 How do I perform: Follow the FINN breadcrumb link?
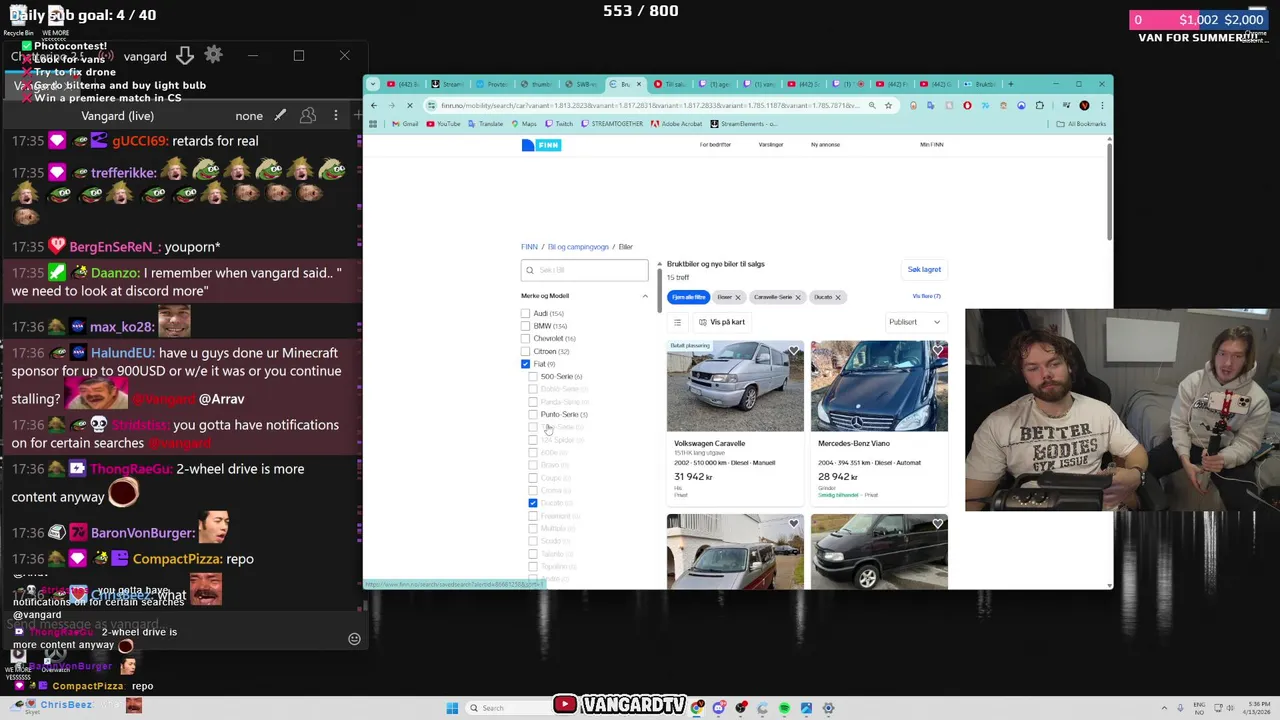coord(529,247)
